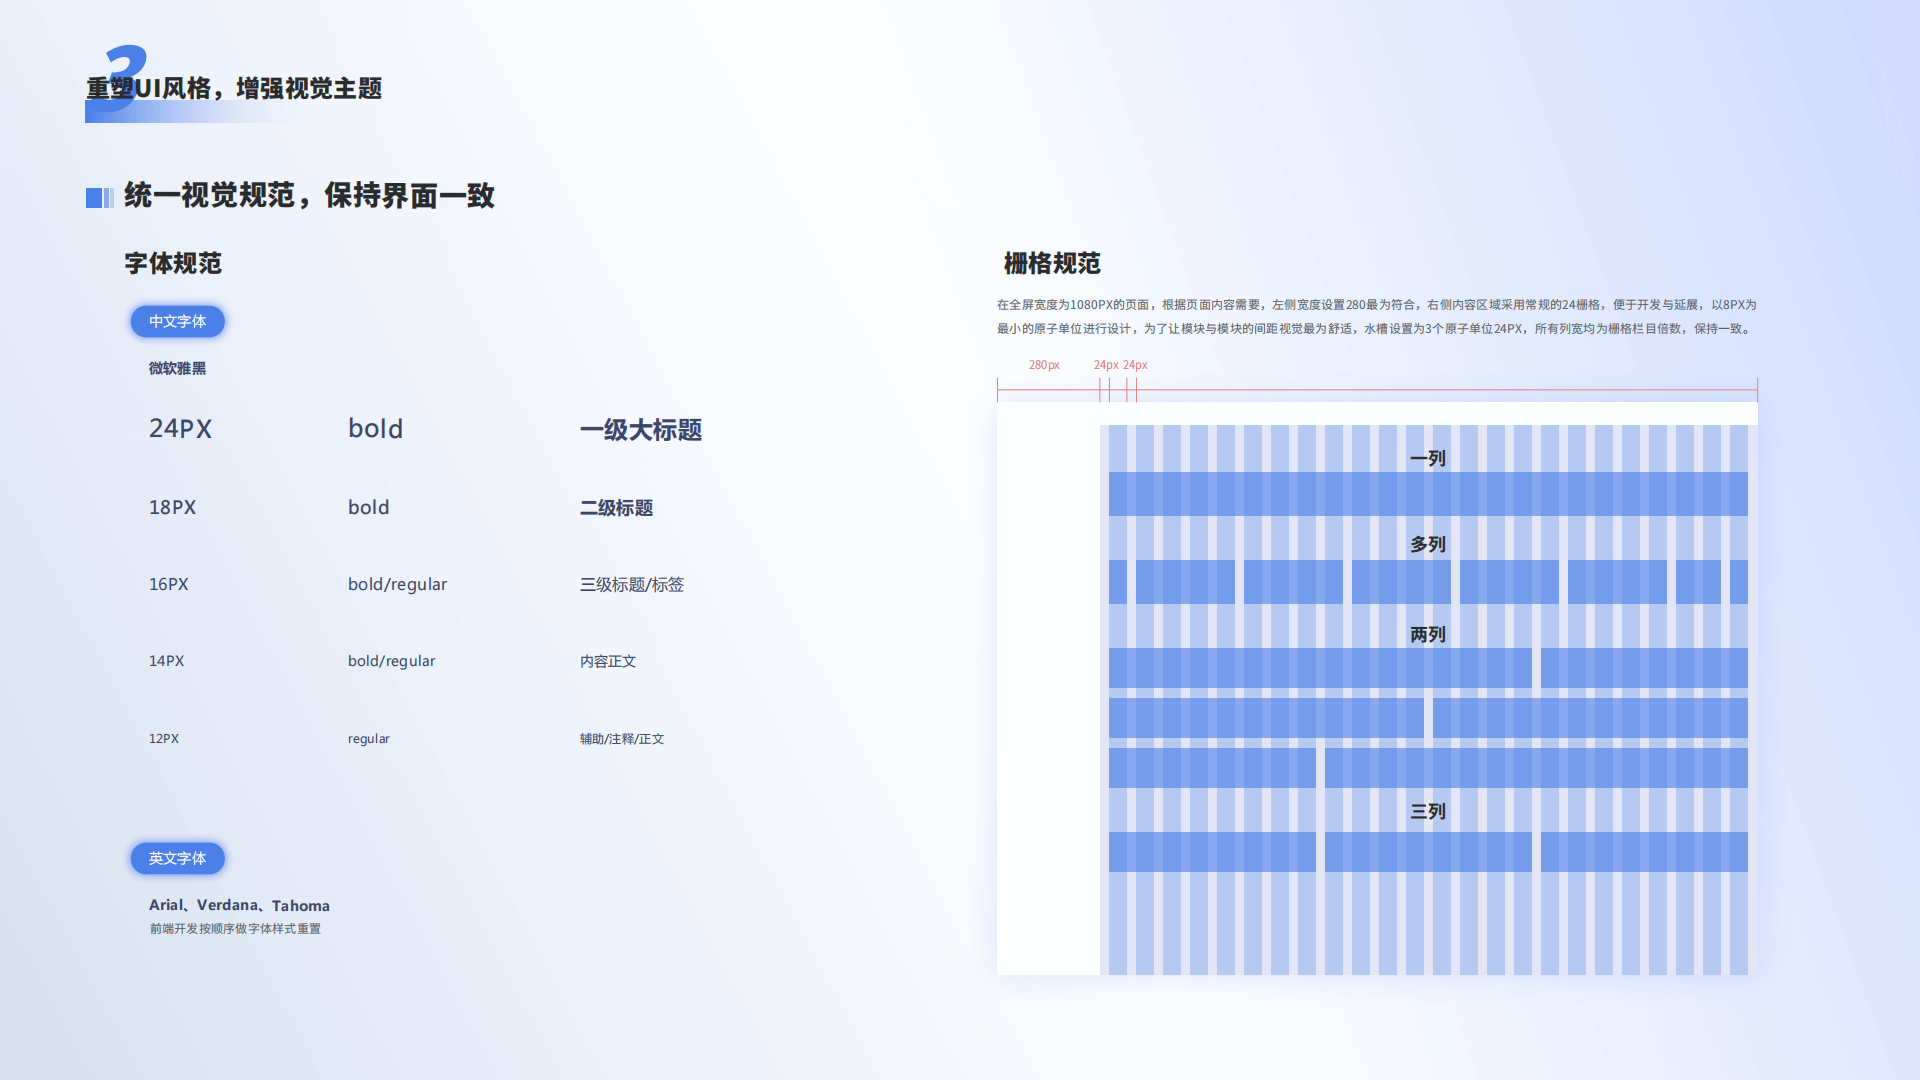This screenshot has width=1920, height=1080.
Task: Click the 多列 grid label
Action: click(x=1428, y=544)
